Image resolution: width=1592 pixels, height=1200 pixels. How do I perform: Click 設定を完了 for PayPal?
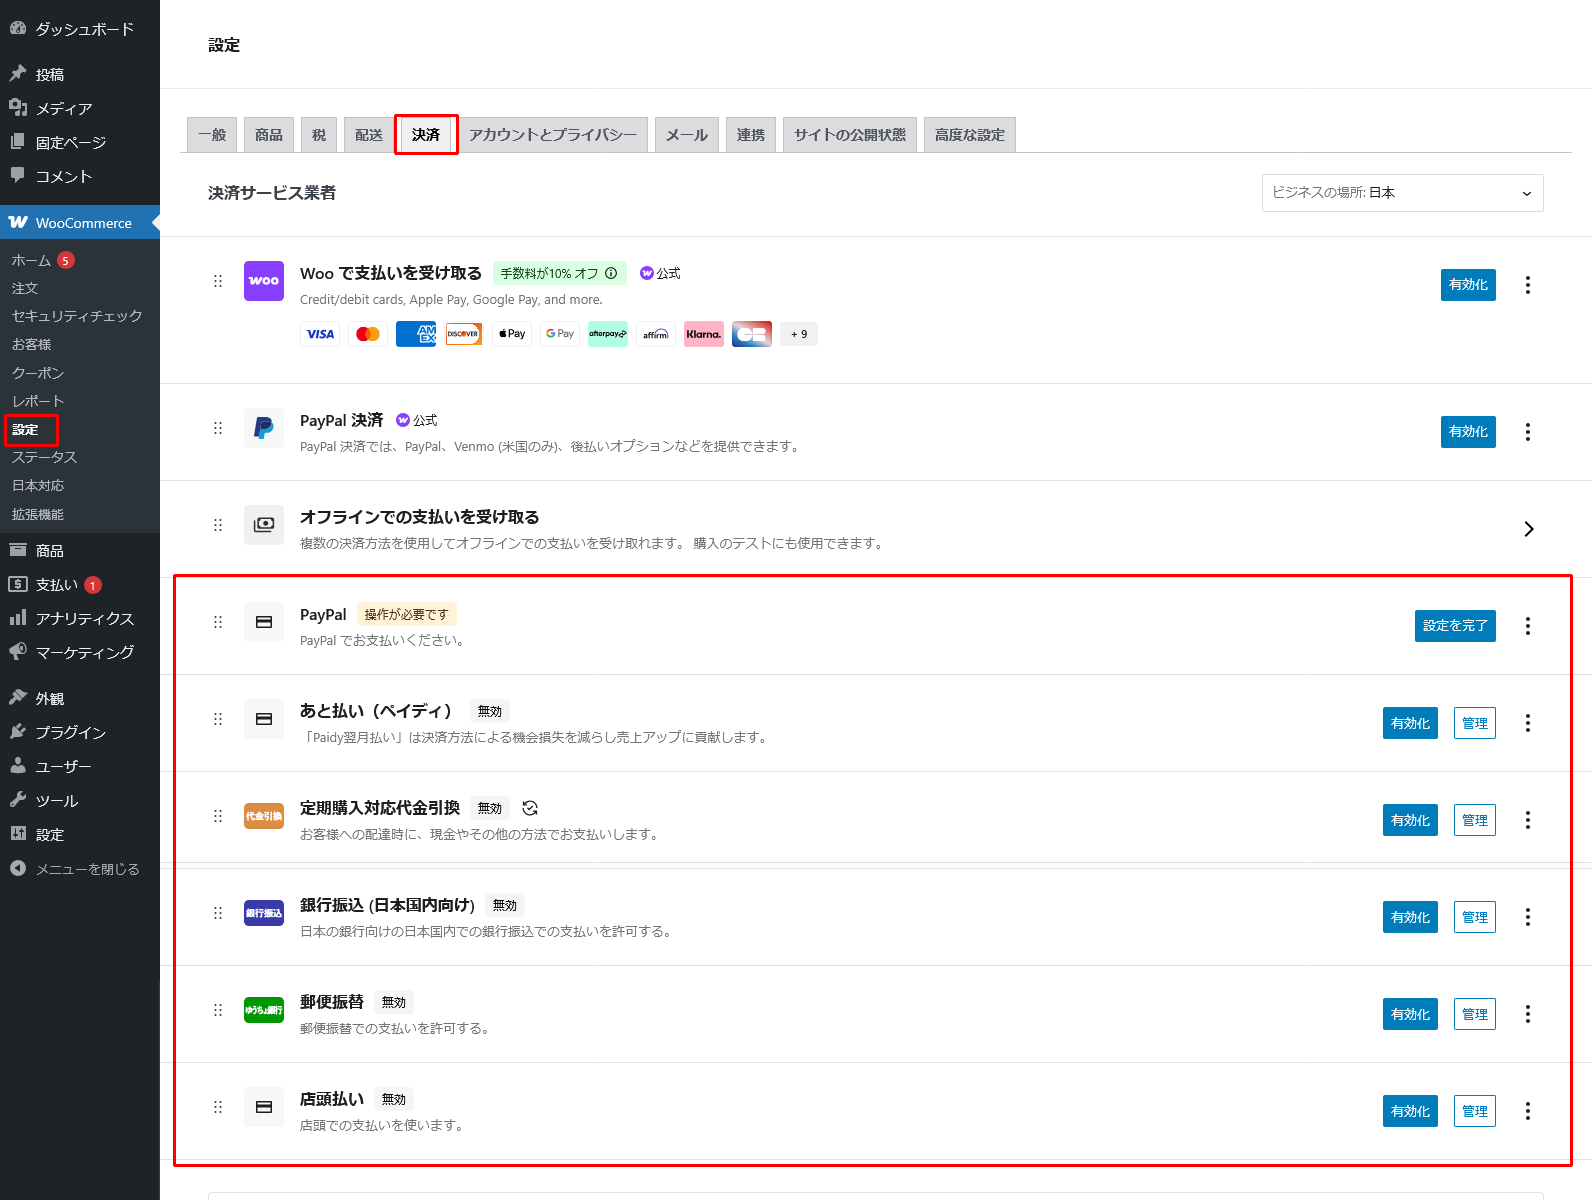pyautogui.click(x=1455, y=626)
